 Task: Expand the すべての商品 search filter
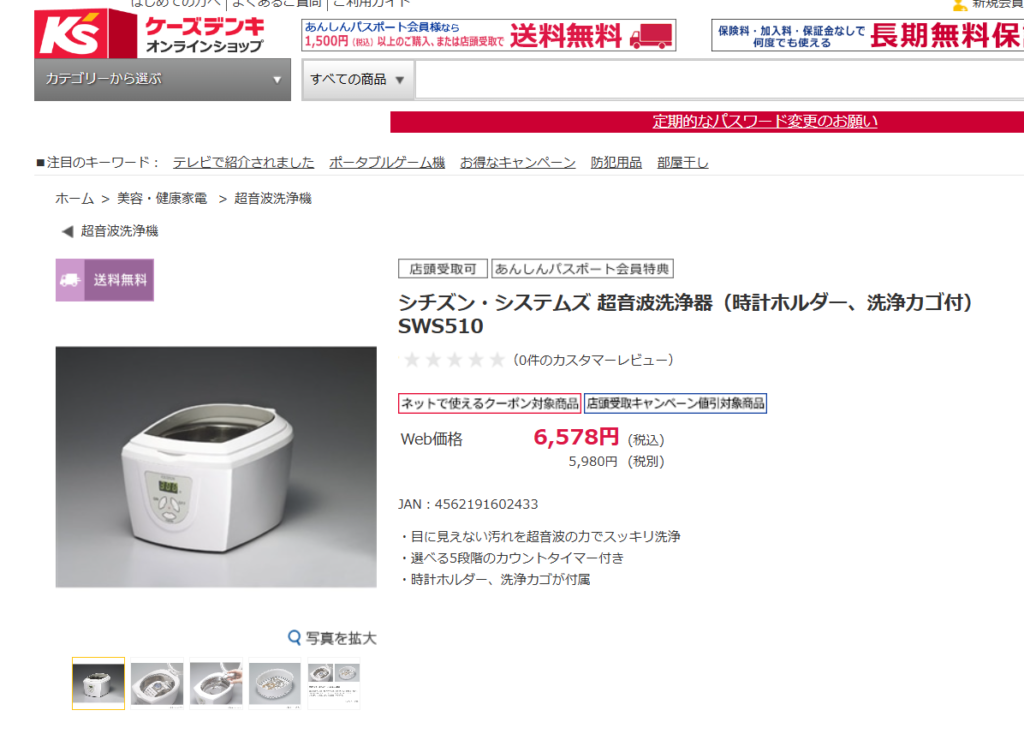click(x=357, y=80)
